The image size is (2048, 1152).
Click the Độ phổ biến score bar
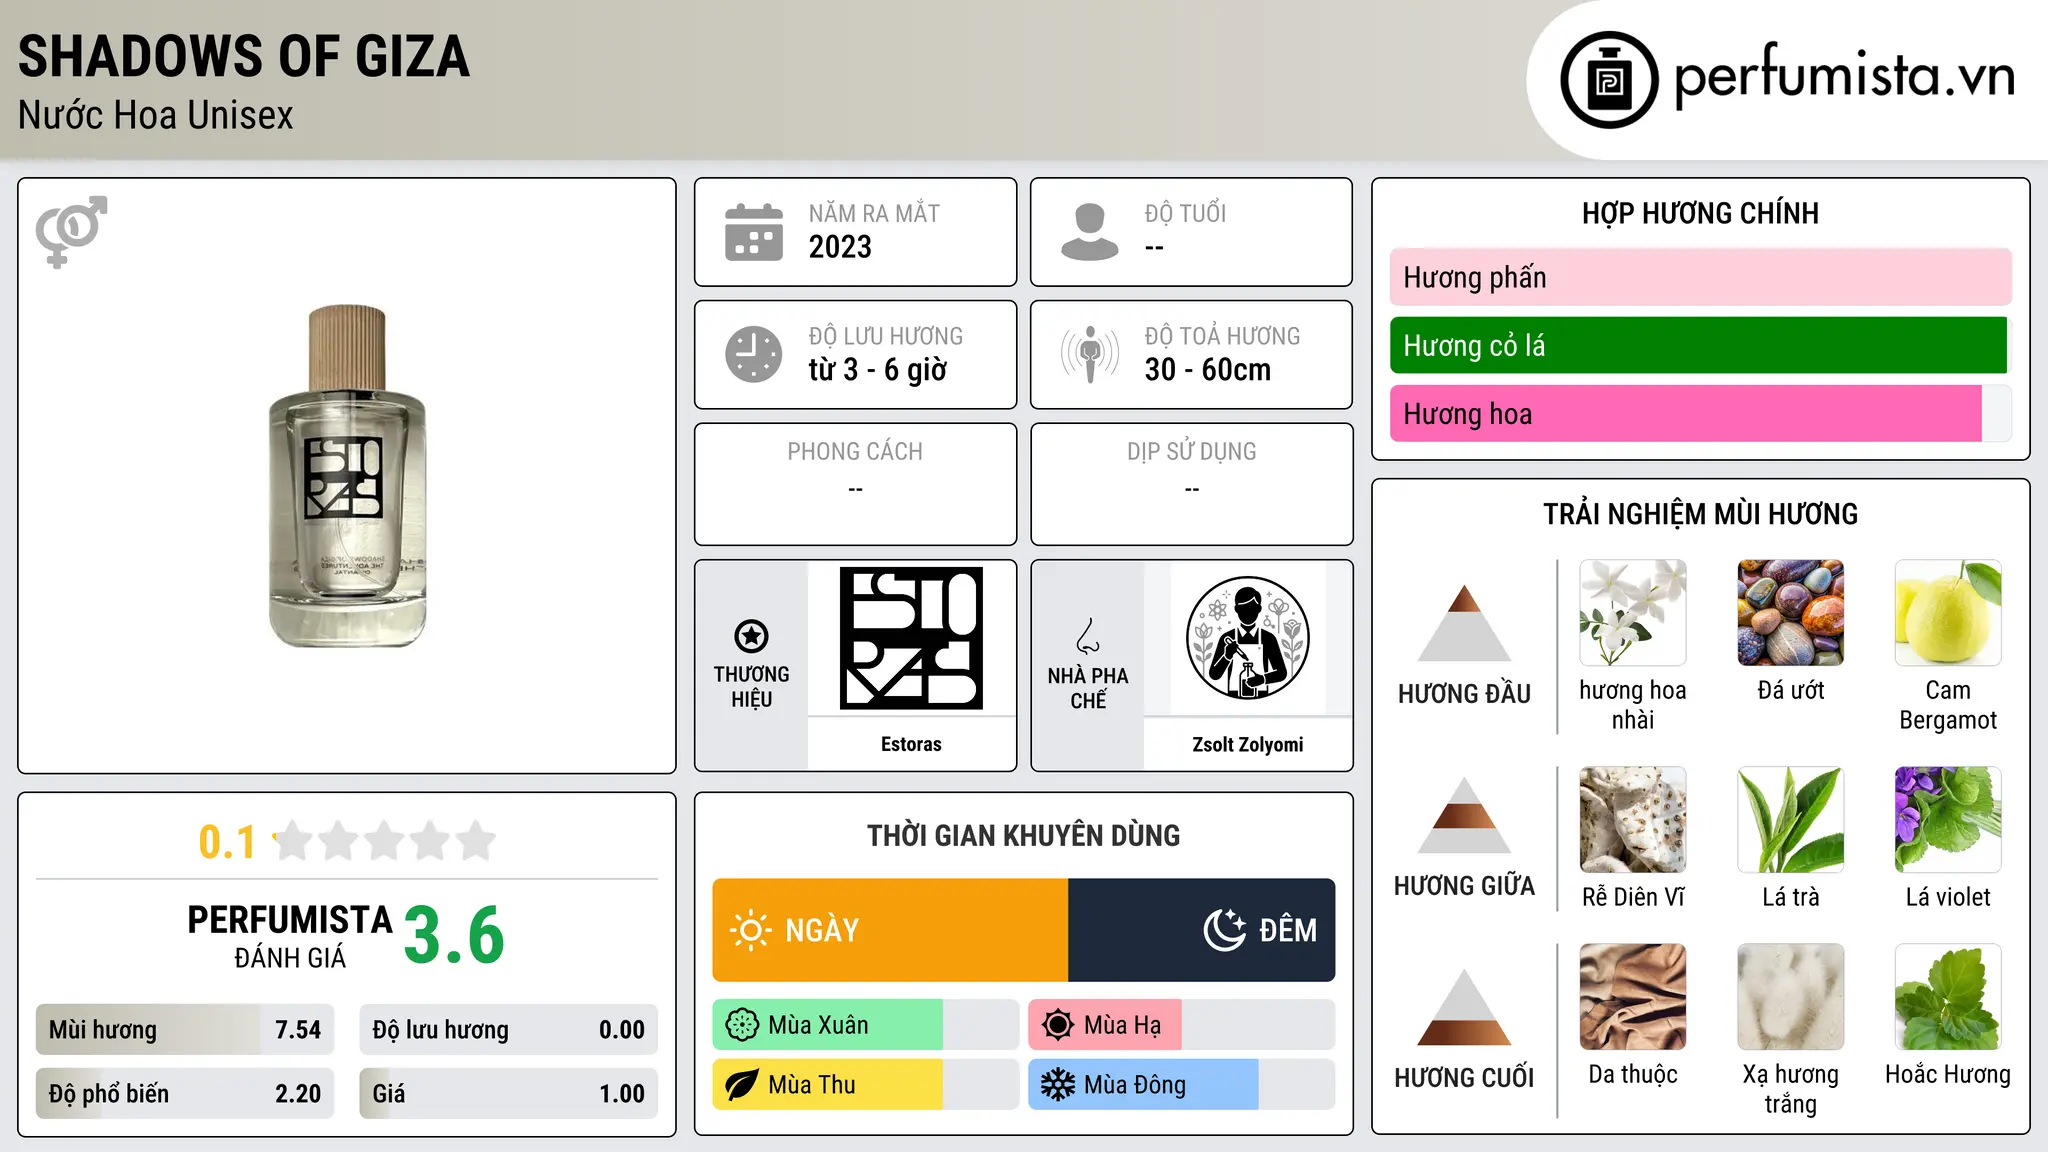pyautogui.click(x=185, y=1094)
